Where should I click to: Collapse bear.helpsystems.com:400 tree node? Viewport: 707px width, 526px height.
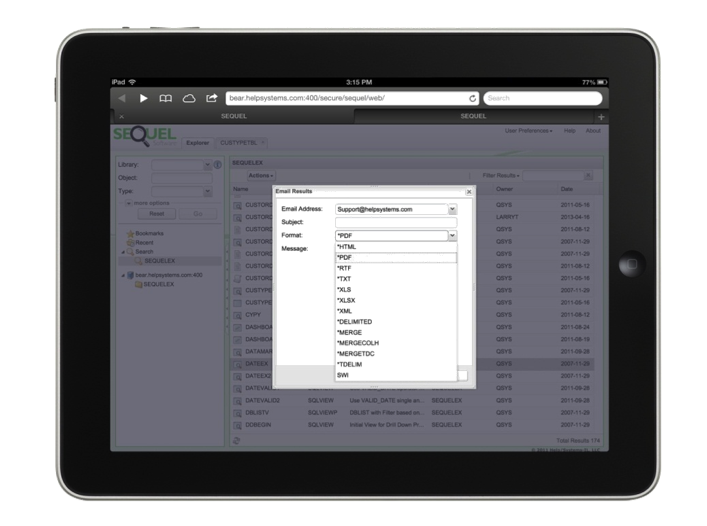(x=123, y=275)
